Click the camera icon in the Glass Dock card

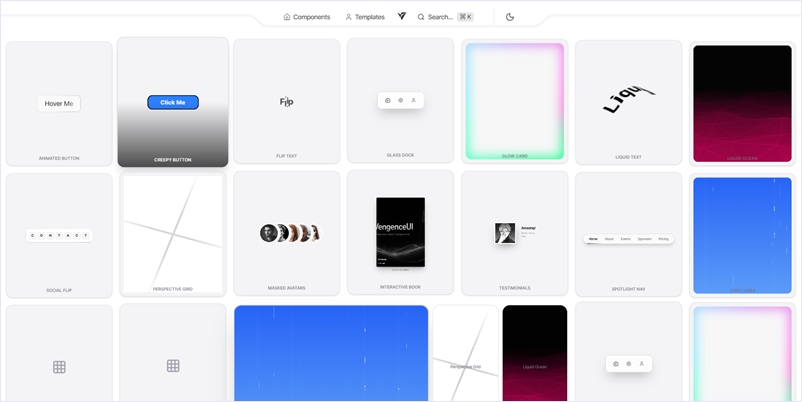coord(388,100)
